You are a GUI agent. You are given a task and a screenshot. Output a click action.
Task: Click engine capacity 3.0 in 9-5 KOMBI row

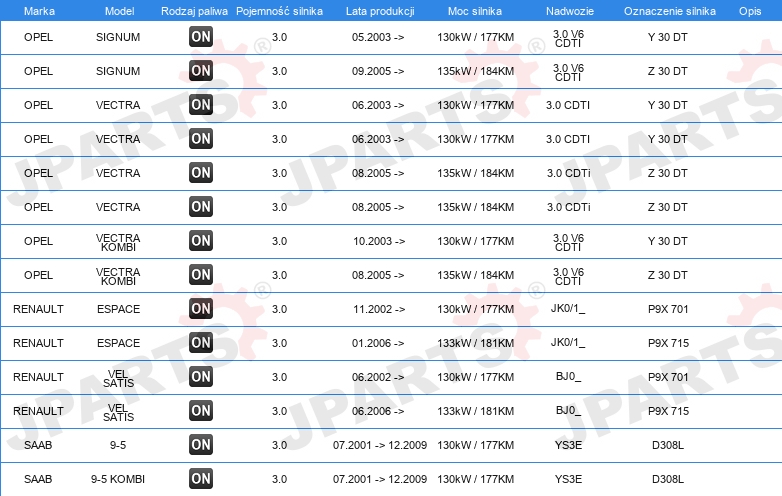(x=279, y=479)
